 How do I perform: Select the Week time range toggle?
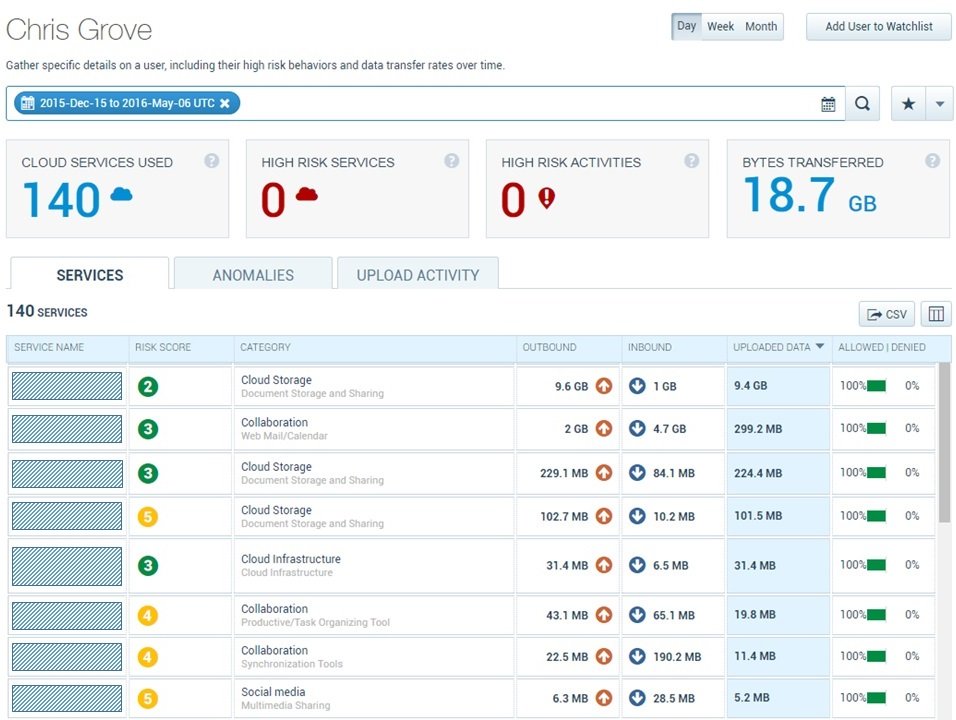coord(720,26)
